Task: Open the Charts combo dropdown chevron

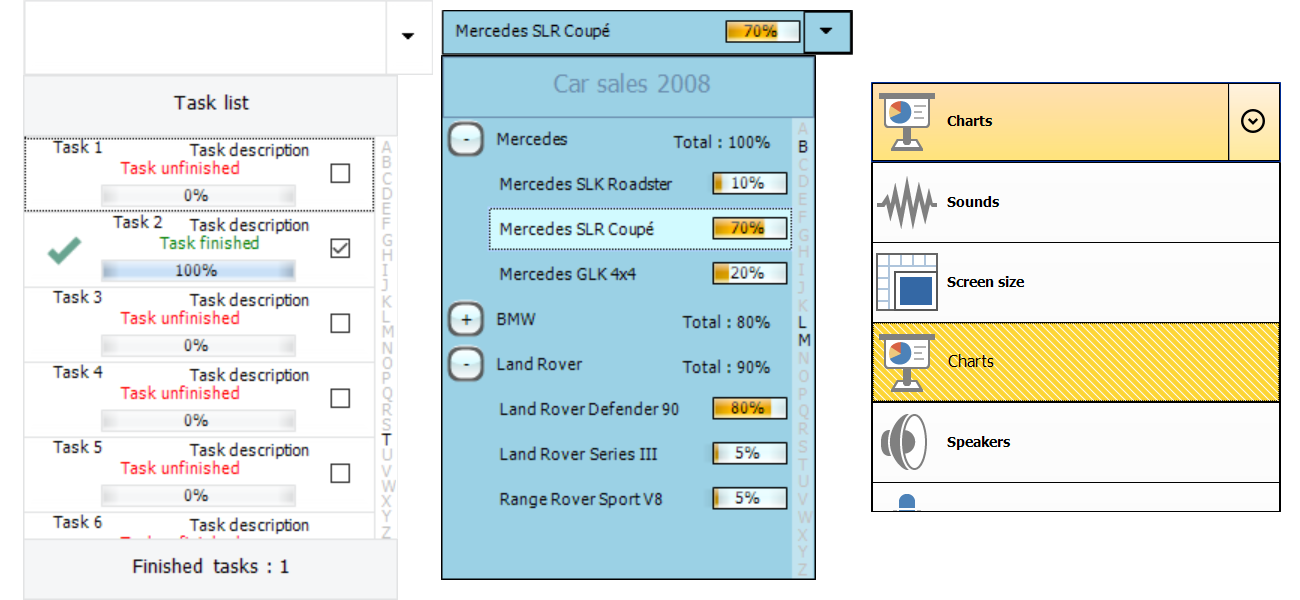Action: 1253,121
